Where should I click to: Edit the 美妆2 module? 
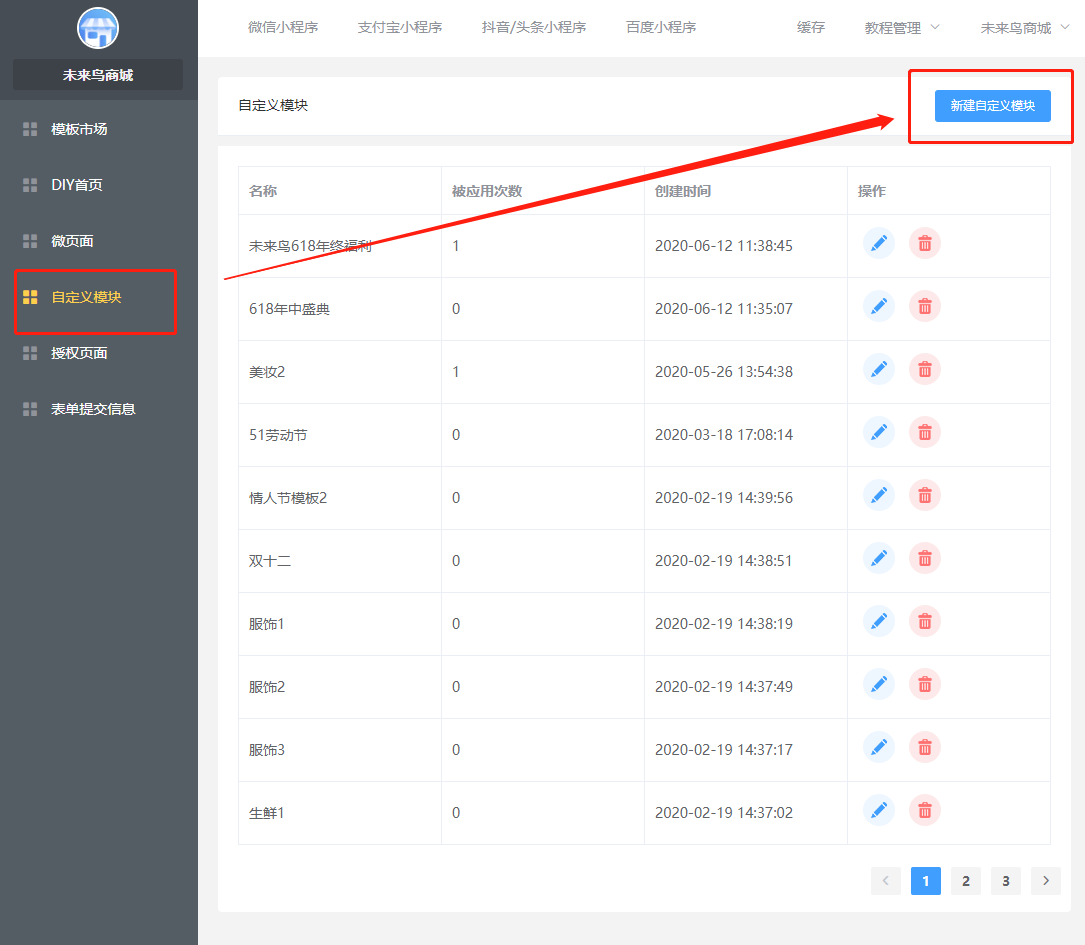879,370
